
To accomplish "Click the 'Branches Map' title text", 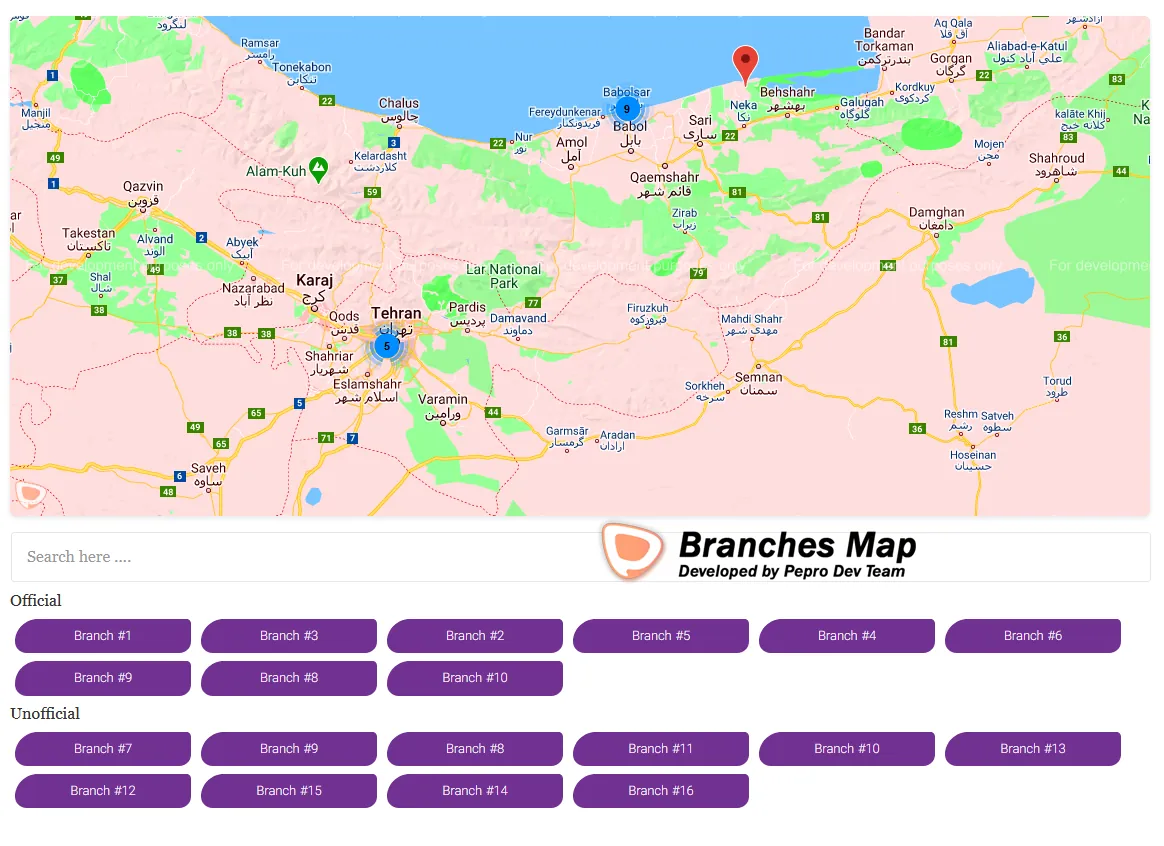I will tap(797, 545).
